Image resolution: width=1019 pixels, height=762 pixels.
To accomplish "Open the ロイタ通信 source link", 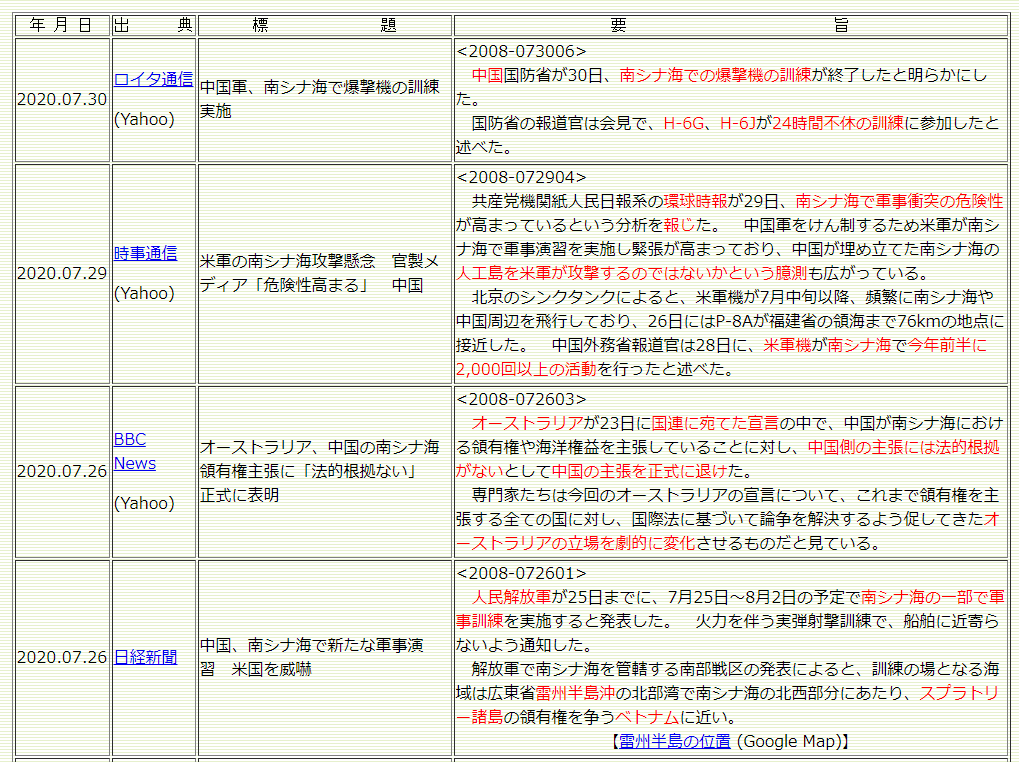I will point(153,80).
